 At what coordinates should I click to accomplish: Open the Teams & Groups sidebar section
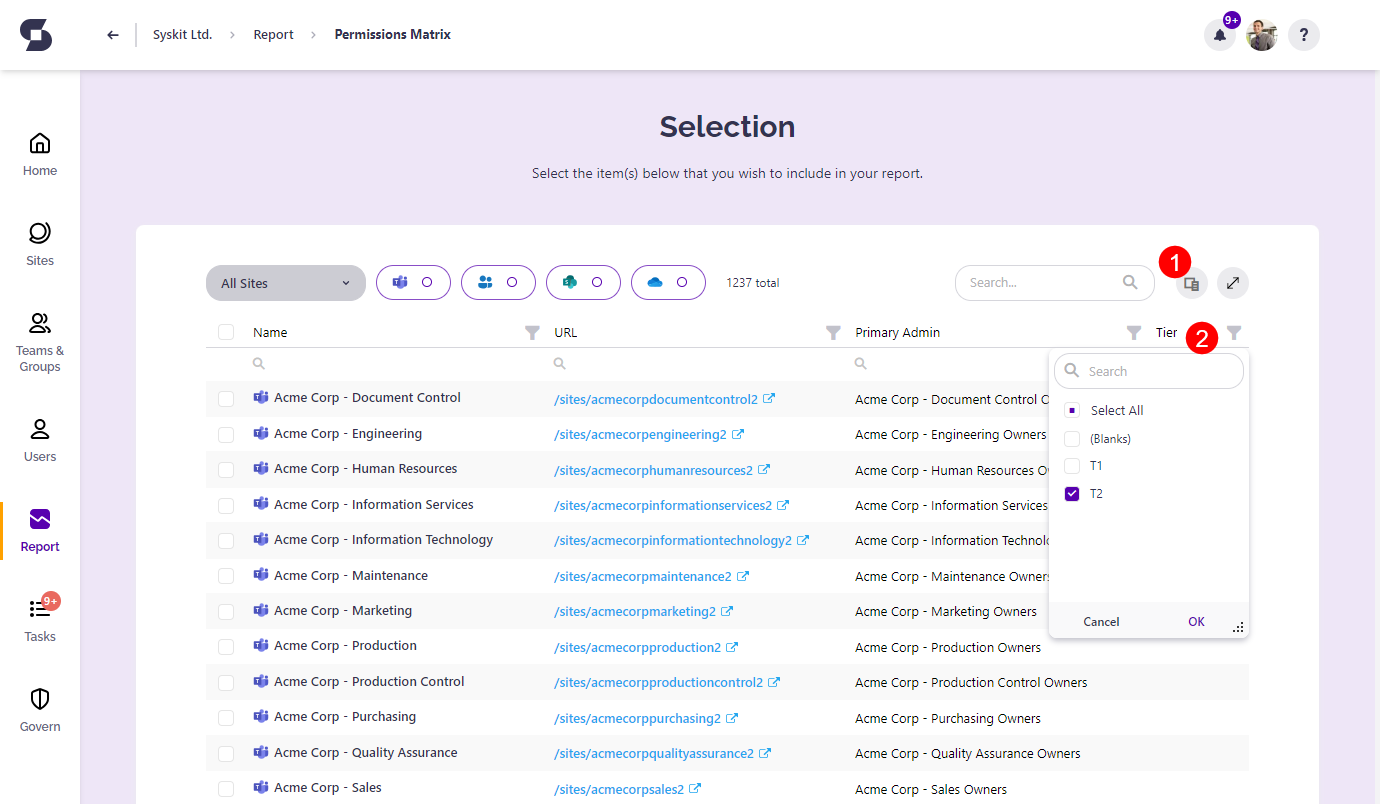click(x=39, y=340)
